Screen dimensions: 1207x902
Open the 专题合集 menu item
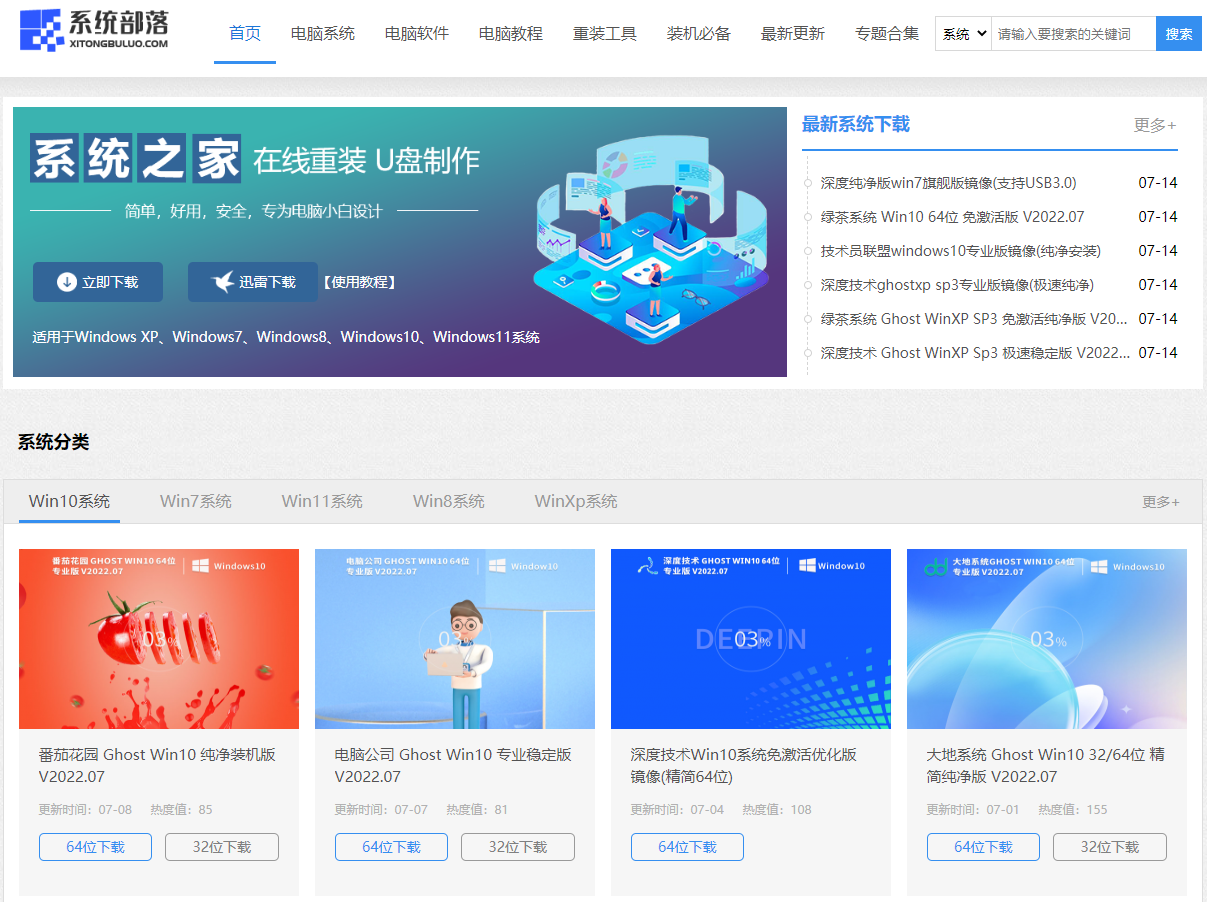(x=886, y=33)
